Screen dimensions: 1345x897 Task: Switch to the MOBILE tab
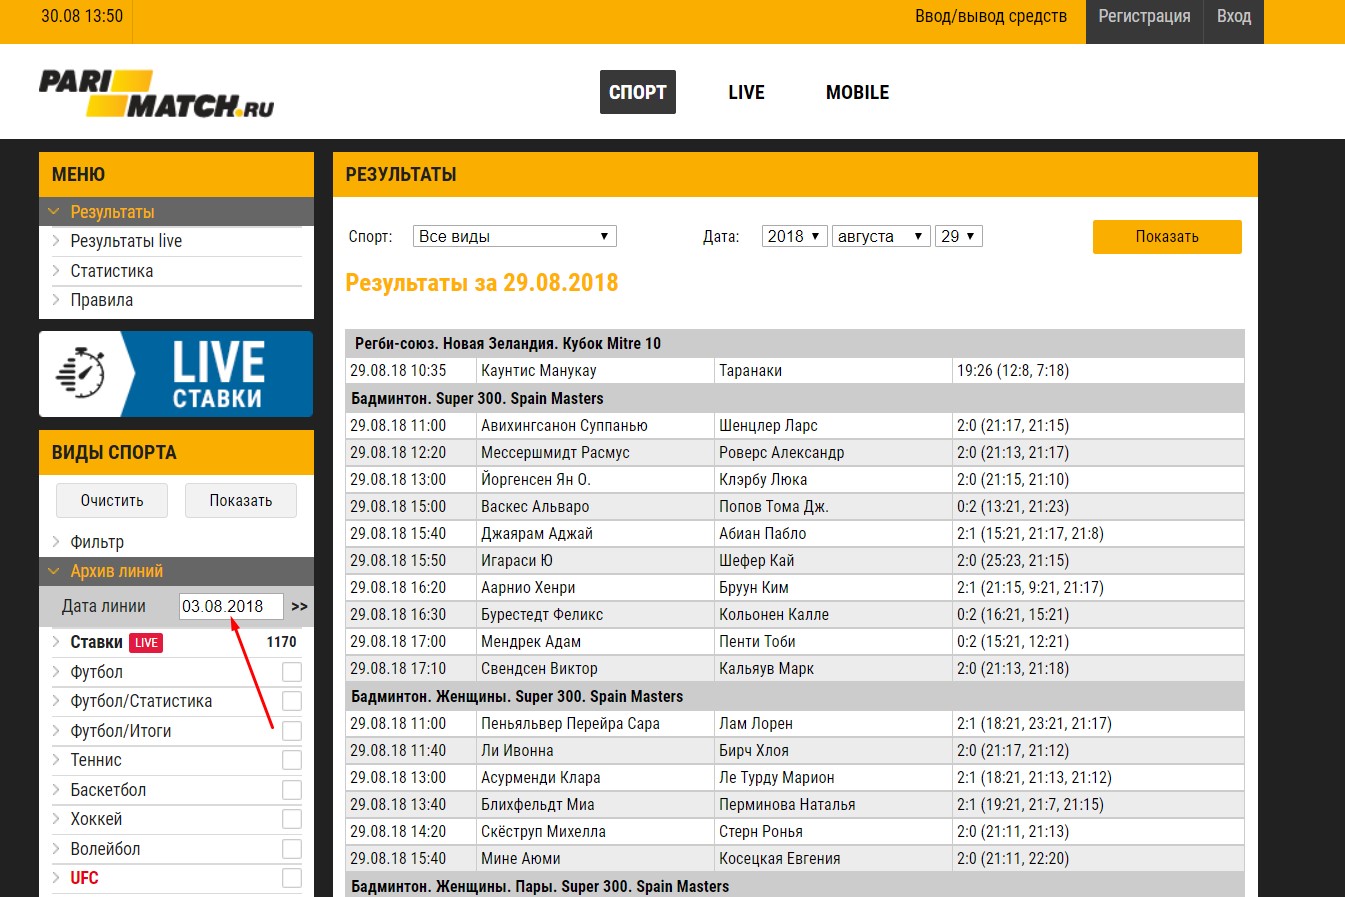tap(857, 92)
